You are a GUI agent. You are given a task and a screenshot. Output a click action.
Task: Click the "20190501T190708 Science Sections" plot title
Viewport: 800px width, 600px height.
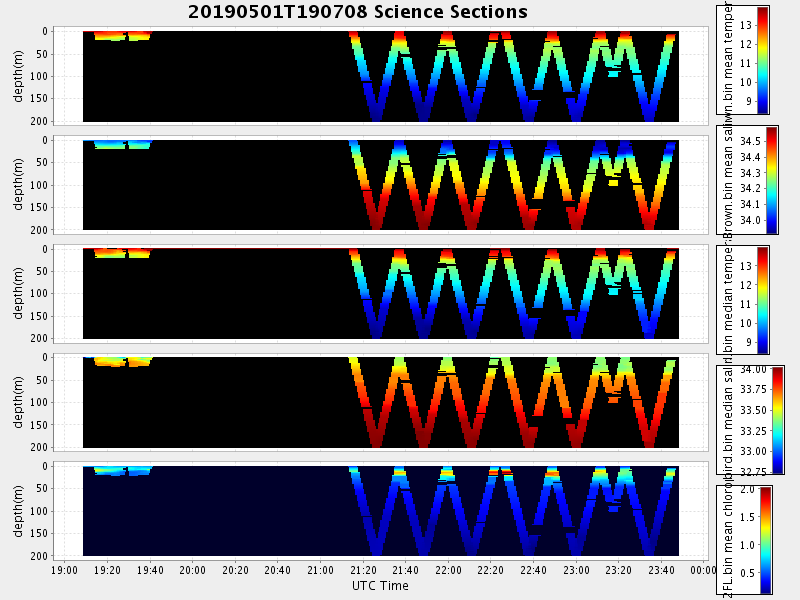(x=357, y=12)
